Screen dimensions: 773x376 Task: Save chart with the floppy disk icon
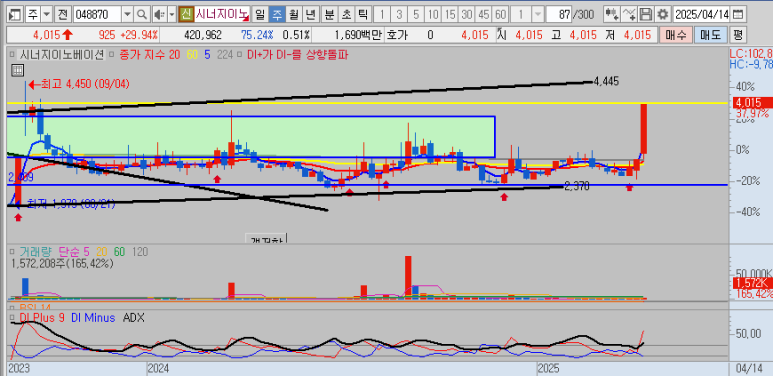coord(645,14)
